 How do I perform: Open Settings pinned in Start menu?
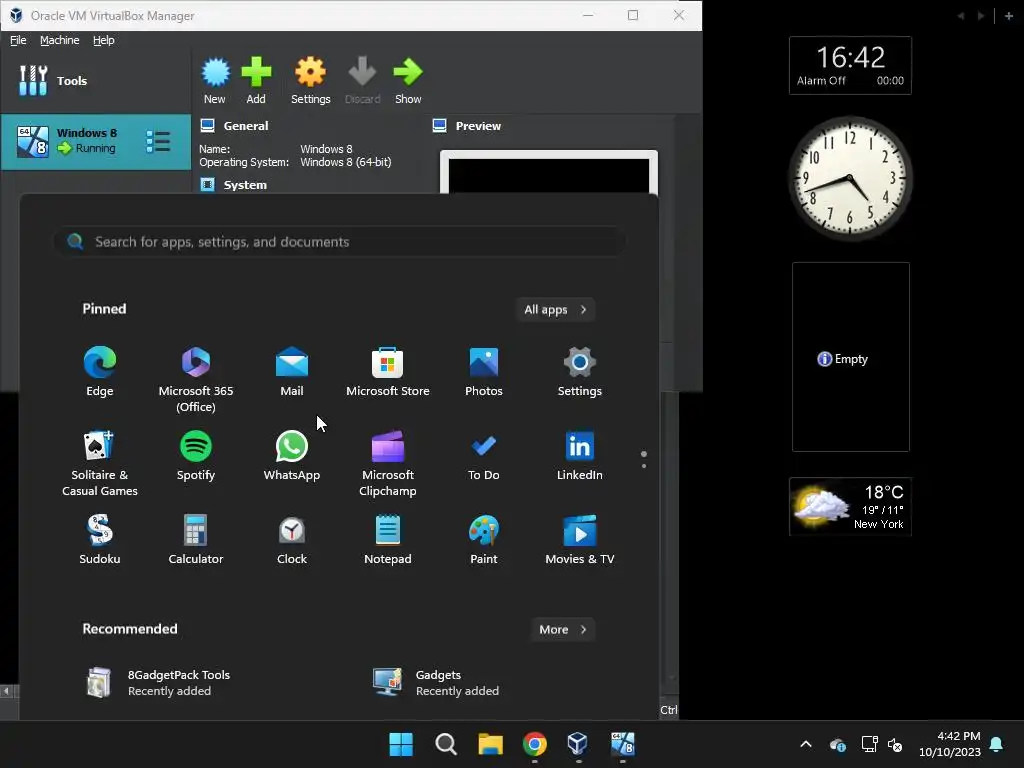[580, 372]
